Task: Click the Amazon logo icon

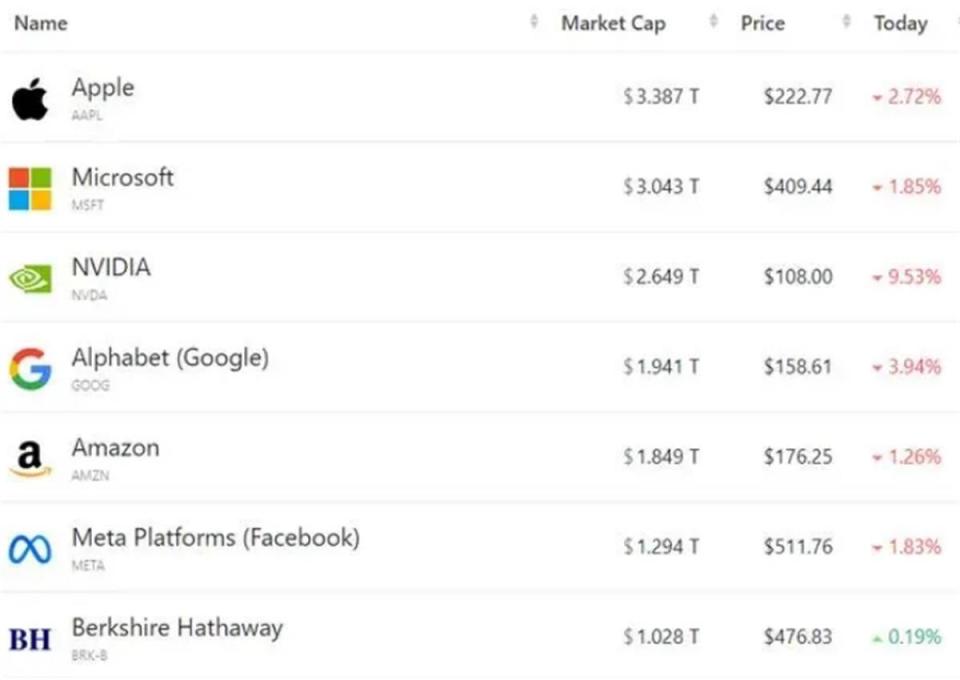Action: [30, 459]
